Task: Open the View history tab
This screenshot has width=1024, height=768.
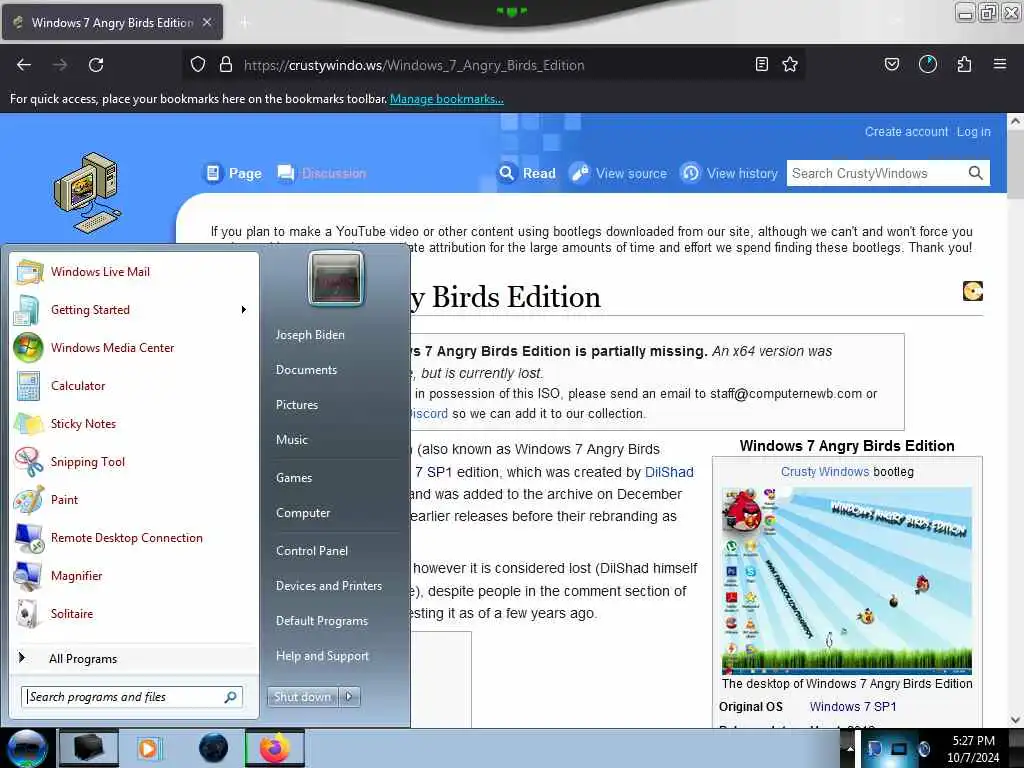Action: 729,173
